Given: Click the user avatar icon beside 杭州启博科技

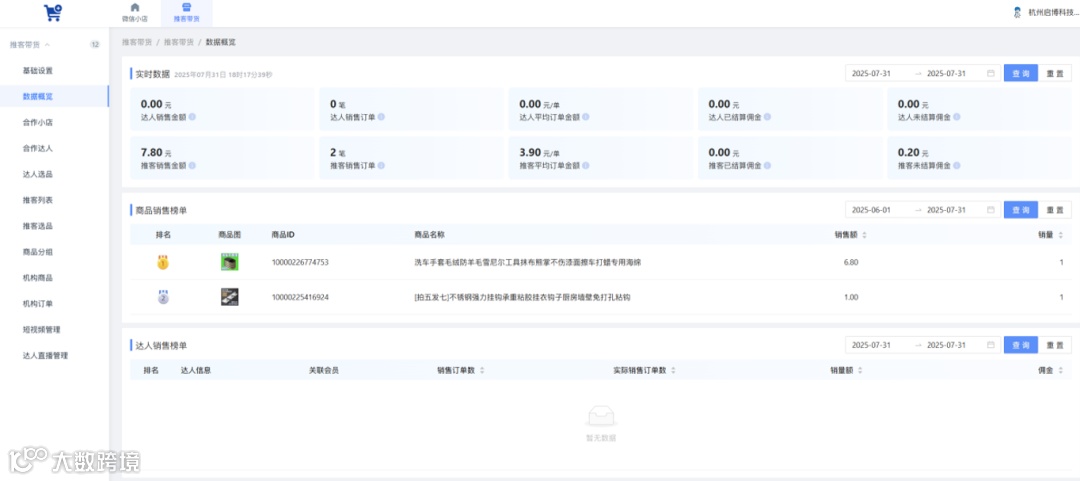Looking at the screenshot, I should 1017,12.
